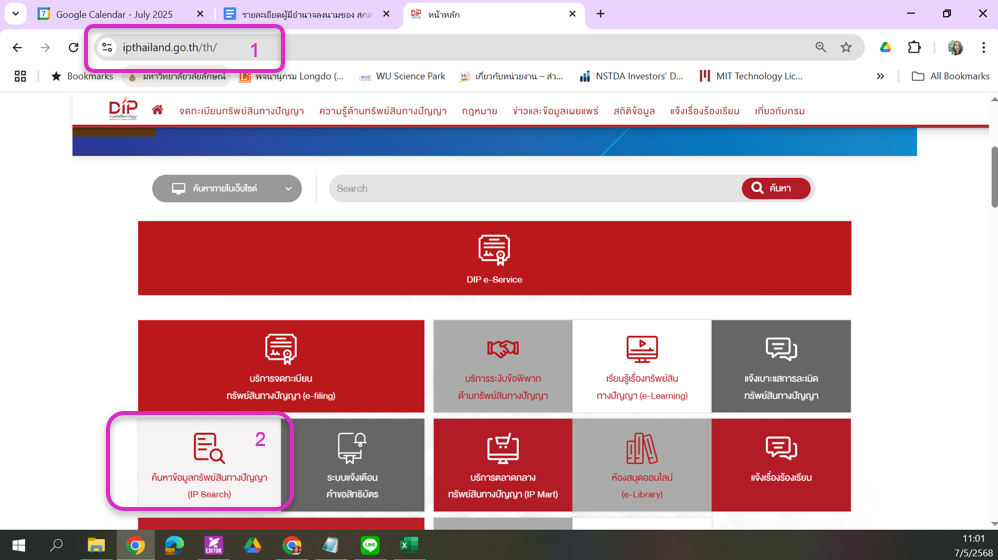Open IP Search tile with magnifier document

[209, 464]
